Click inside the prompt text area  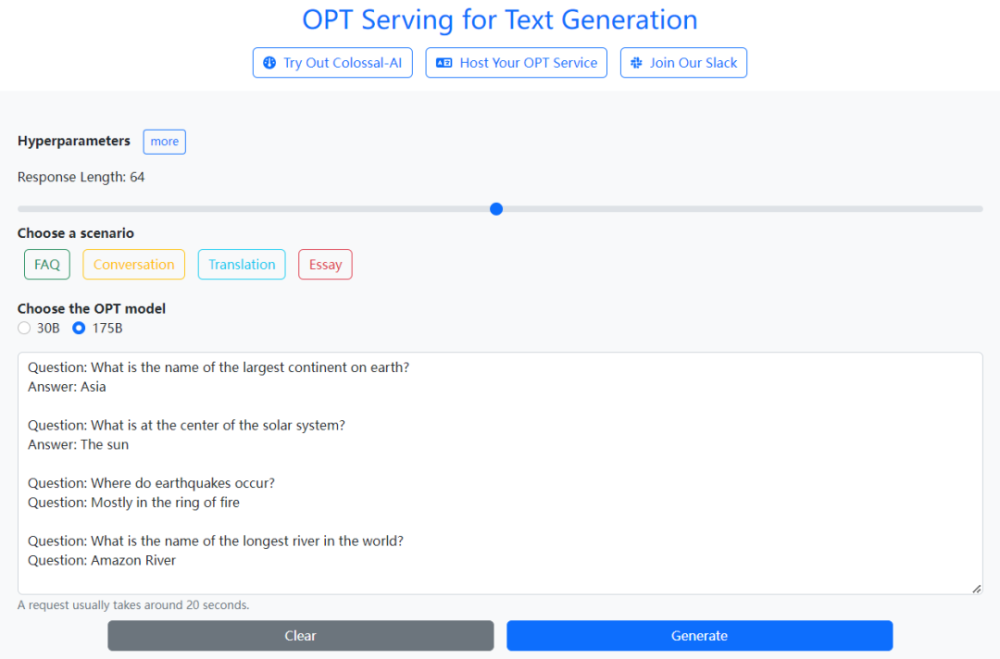point(500,473)
